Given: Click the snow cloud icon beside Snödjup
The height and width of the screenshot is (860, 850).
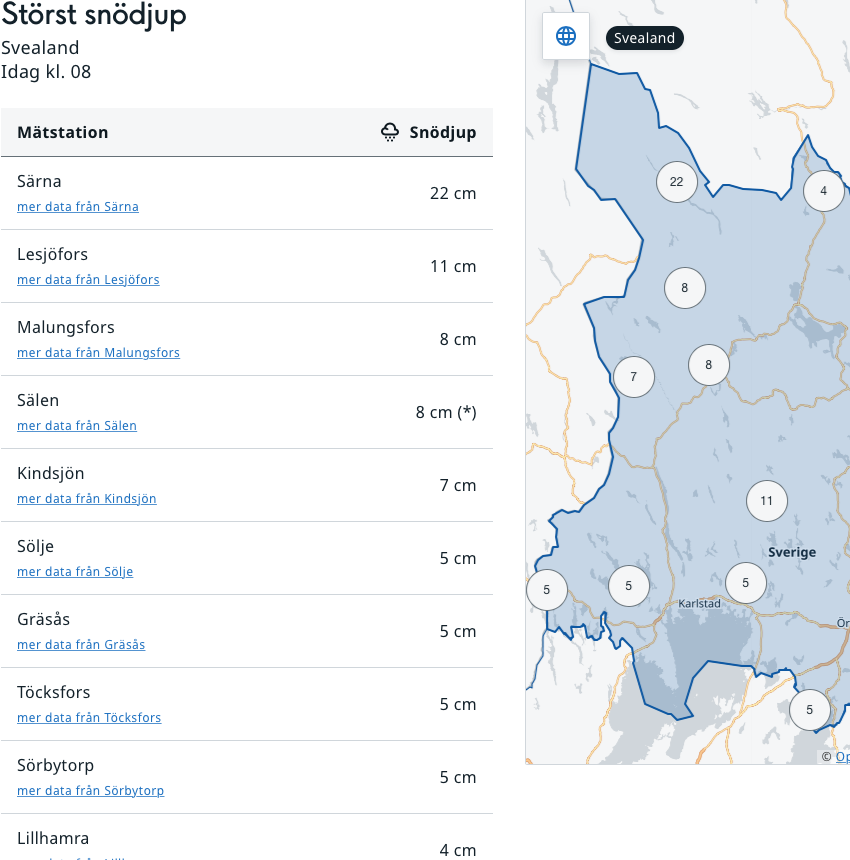Looking at the screenshot, I should 390,132.
